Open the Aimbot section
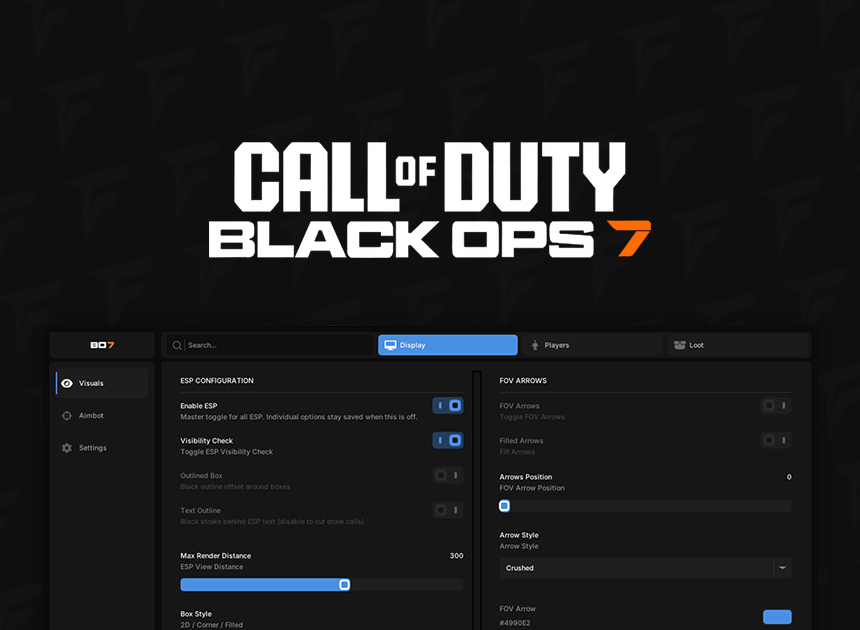The width and height of the screenshot is (860, 630). click(102, 416)
